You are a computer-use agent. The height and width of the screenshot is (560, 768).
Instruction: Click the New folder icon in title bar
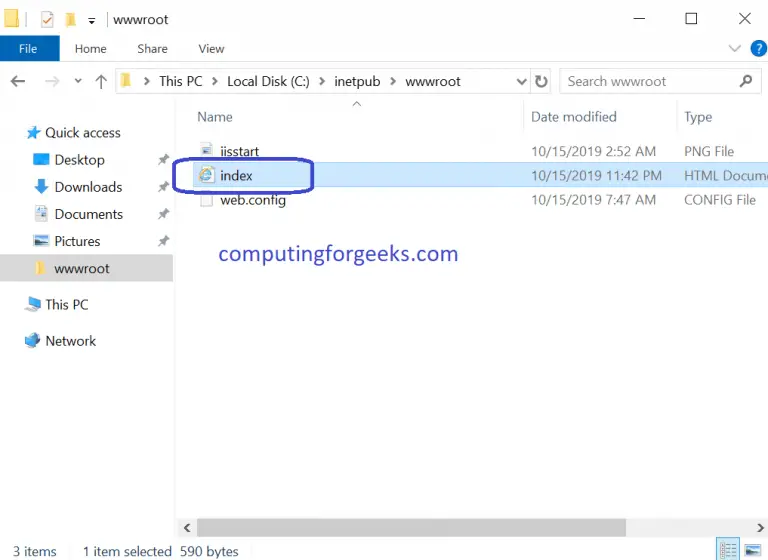tap(70, 19)
